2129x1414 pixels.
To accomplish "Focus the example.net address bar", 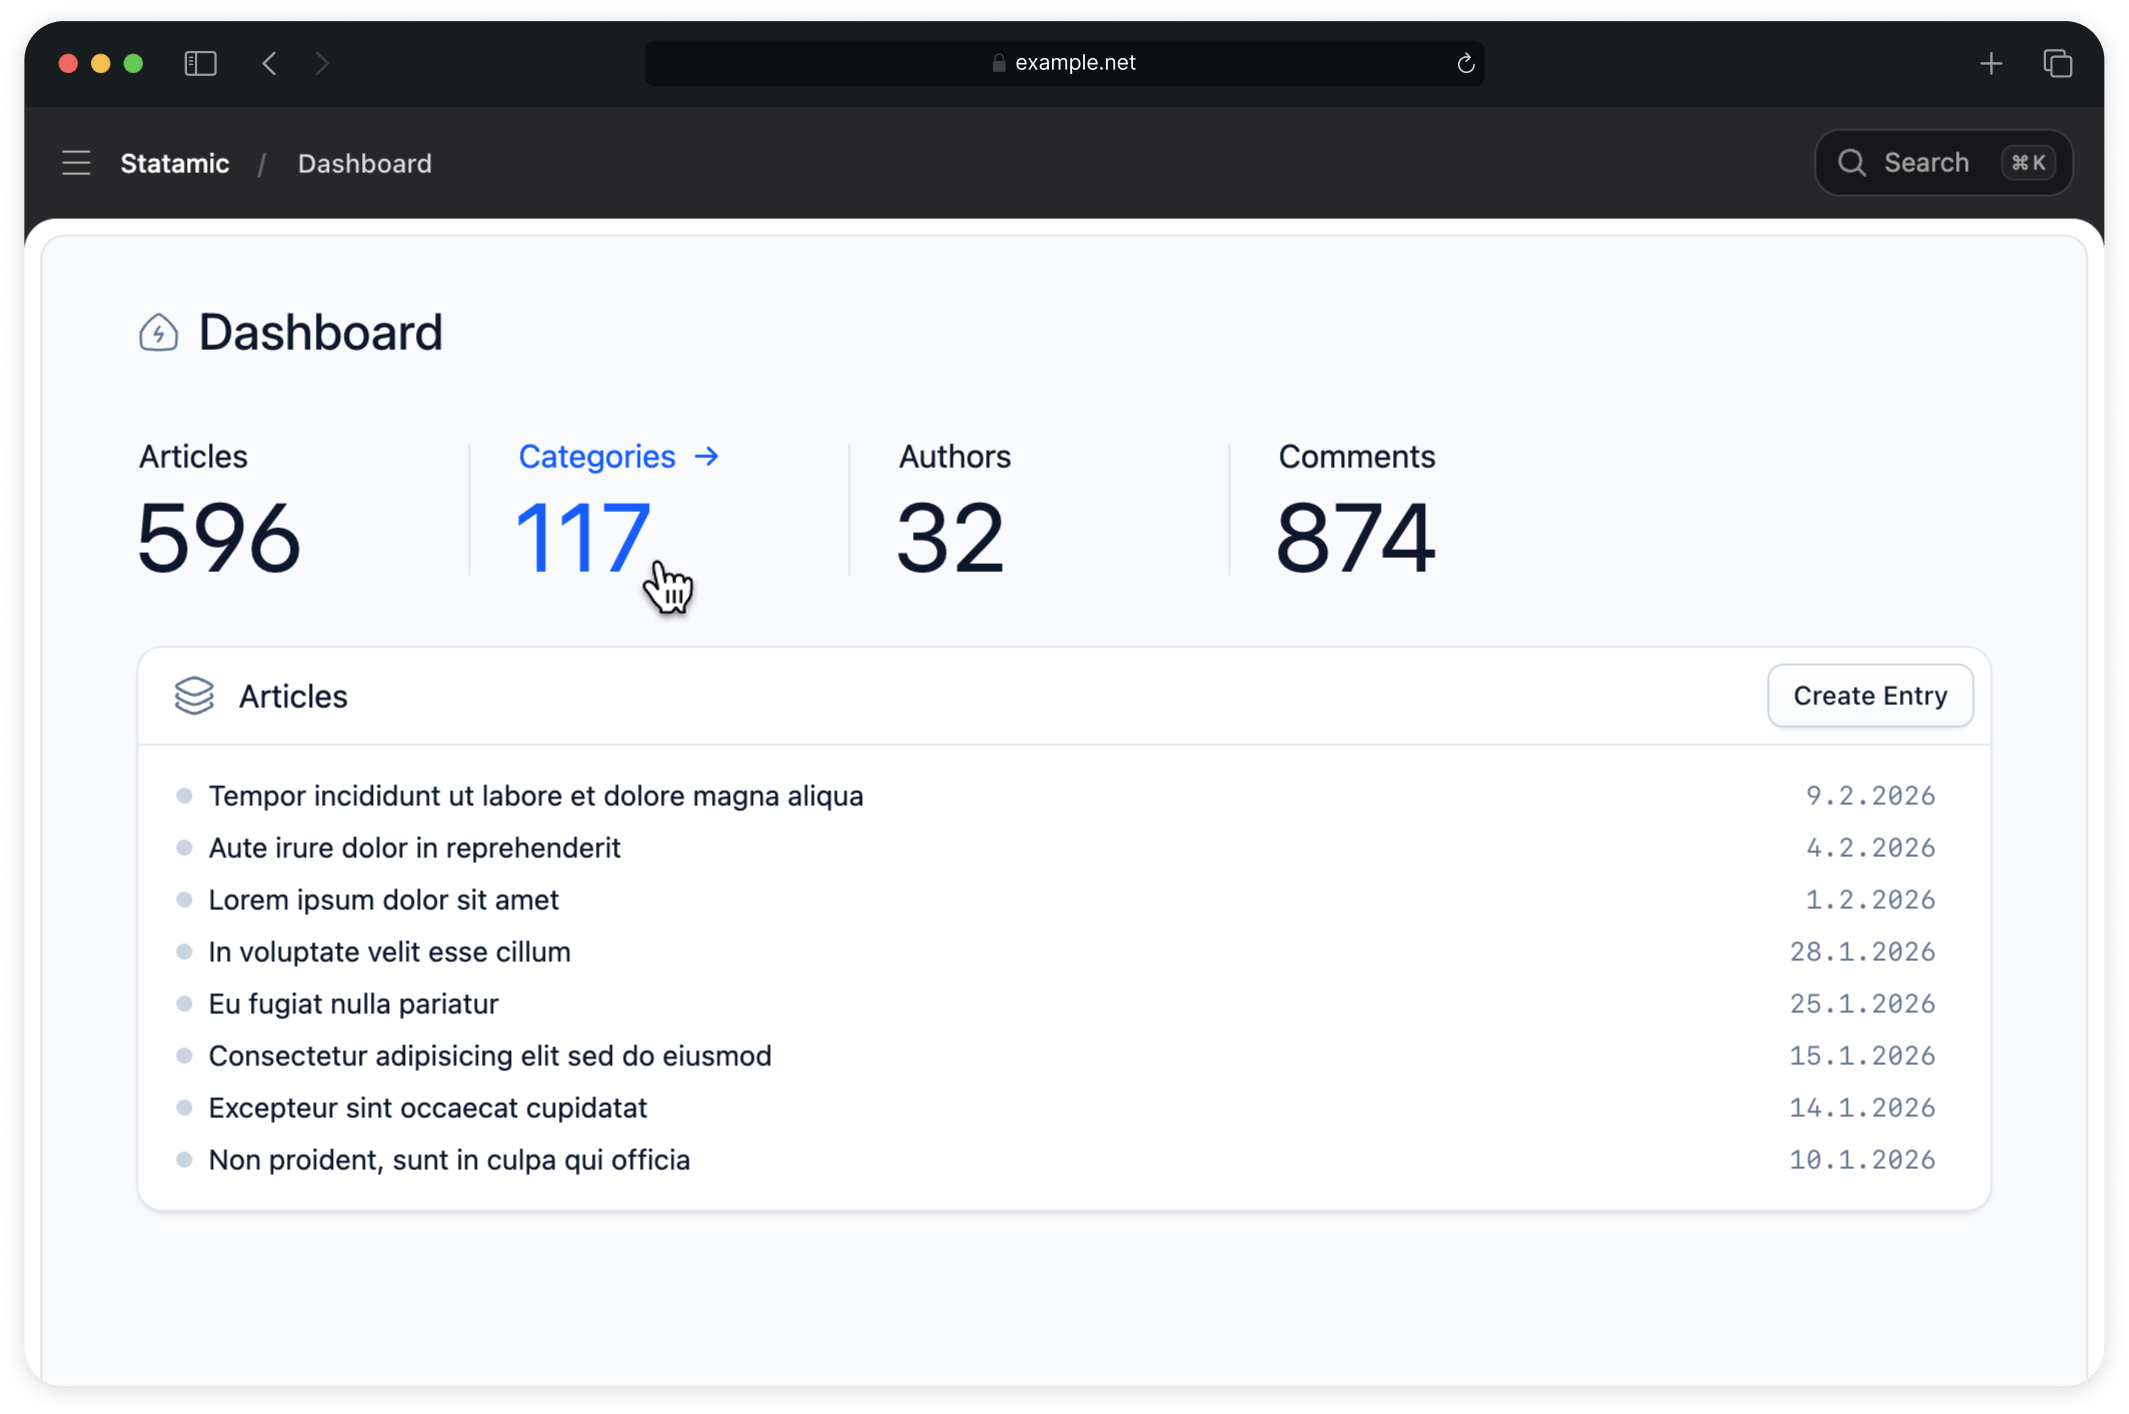I will click(1064, 63).
